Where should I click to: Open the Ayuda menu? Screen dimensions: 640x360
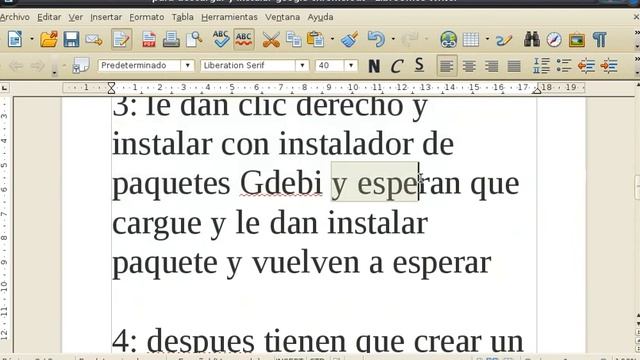pyautogui.click(x=320, y=17)
